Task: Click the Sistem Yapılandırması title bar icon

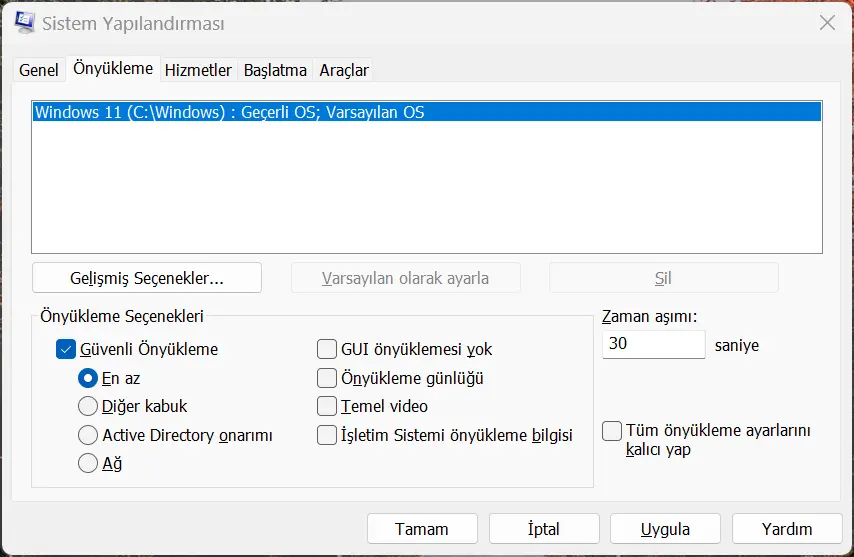Action: (25, 22)
